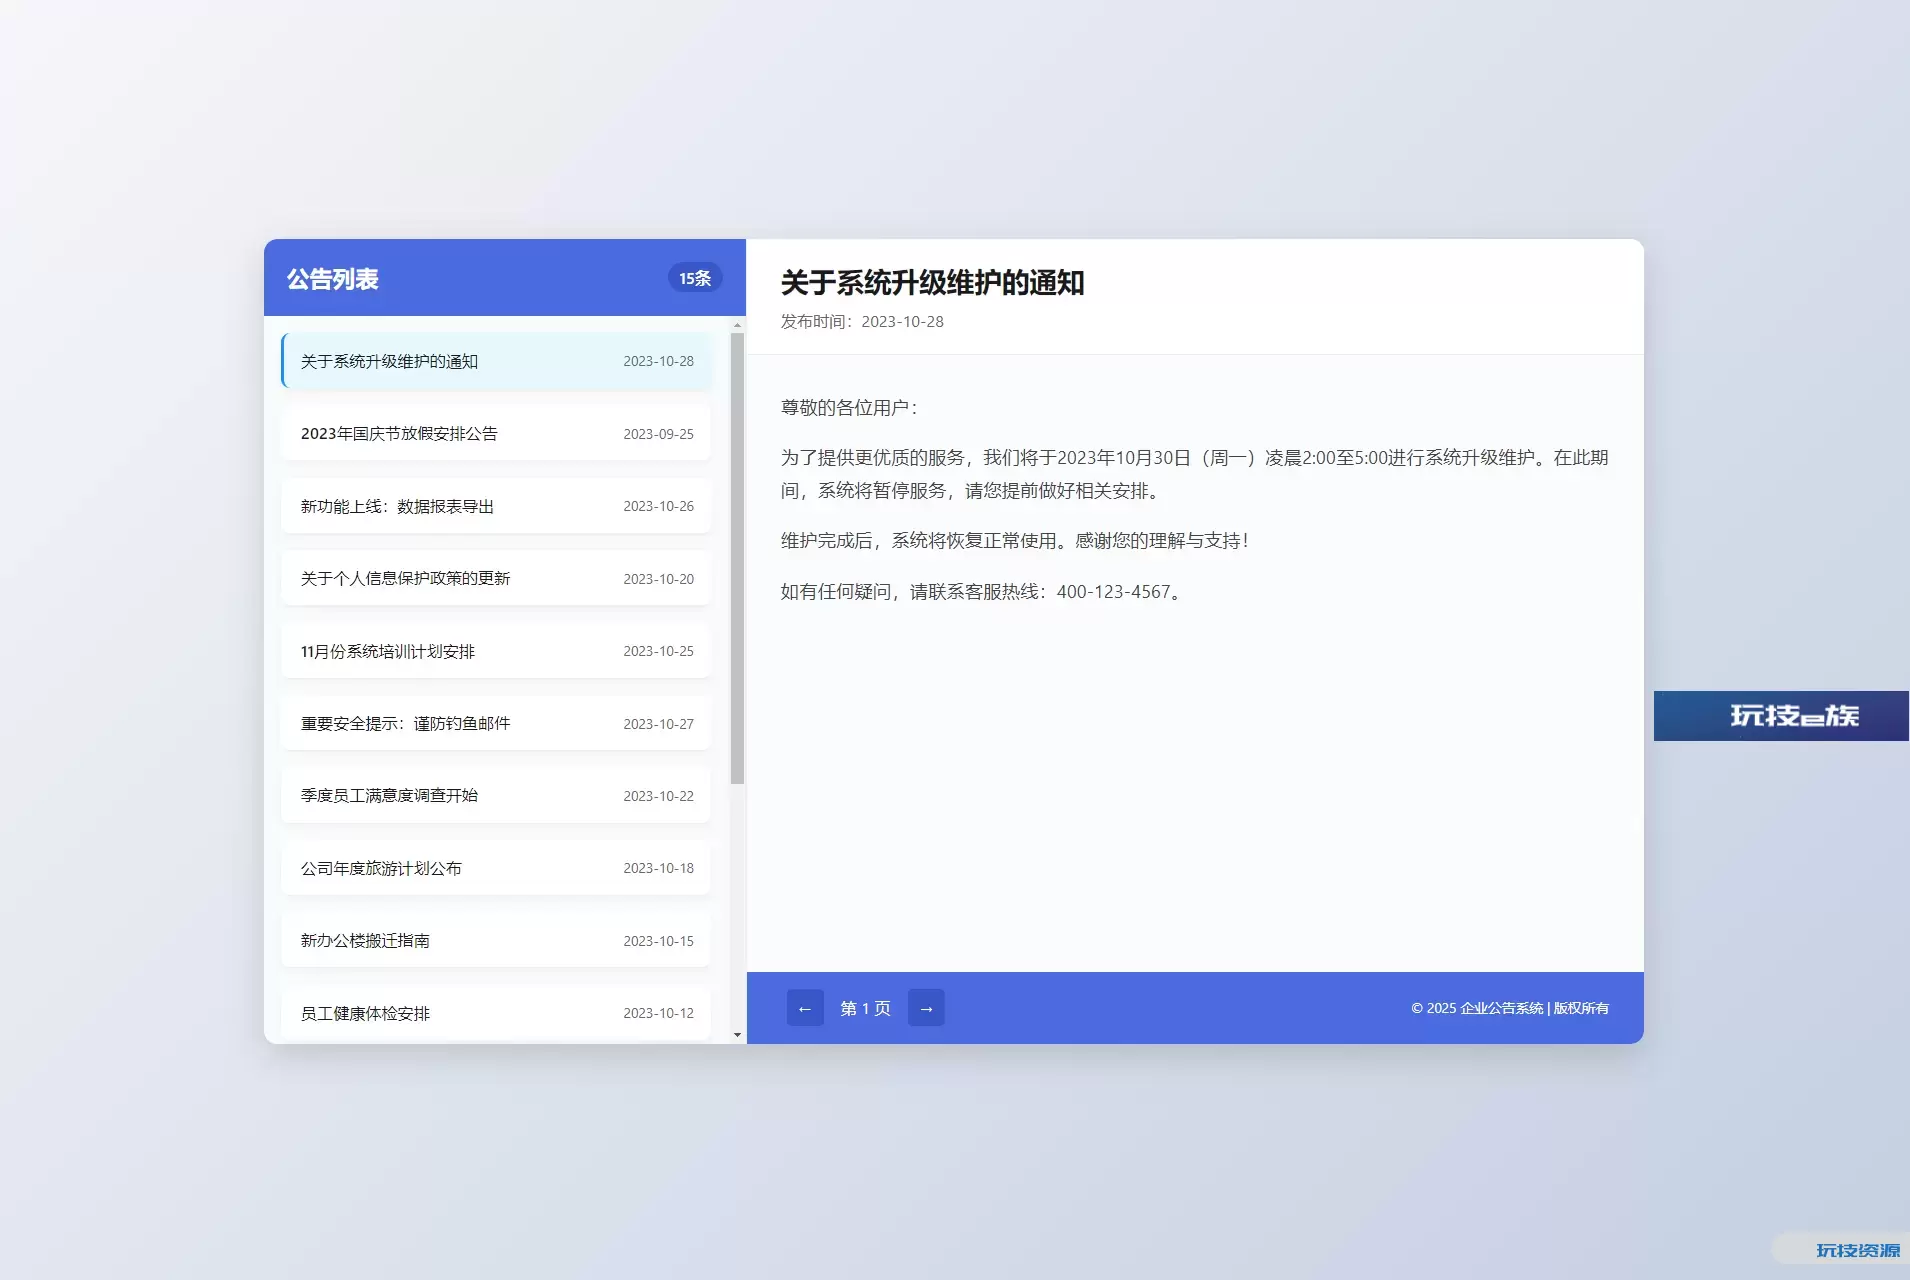View 关于个人信息保护政策的更新 announcement
Viewport: 1910px width, 1280px height.
click(496, 579)
